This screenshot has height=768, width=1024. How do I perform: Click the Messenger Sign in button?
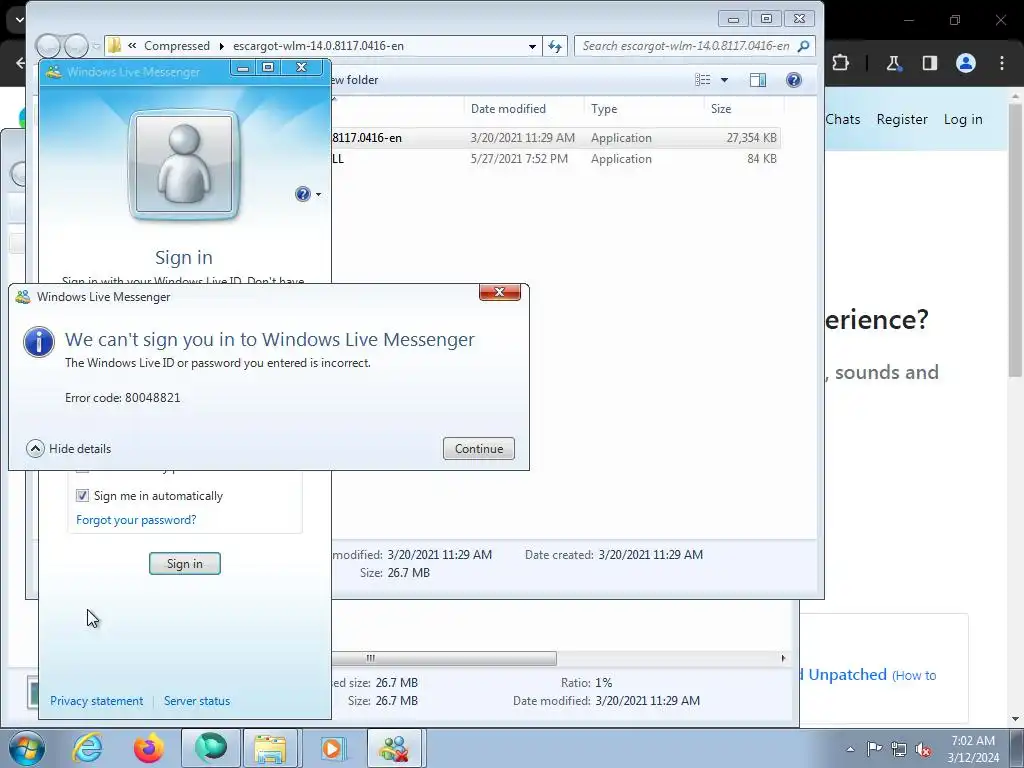[185, 564]
